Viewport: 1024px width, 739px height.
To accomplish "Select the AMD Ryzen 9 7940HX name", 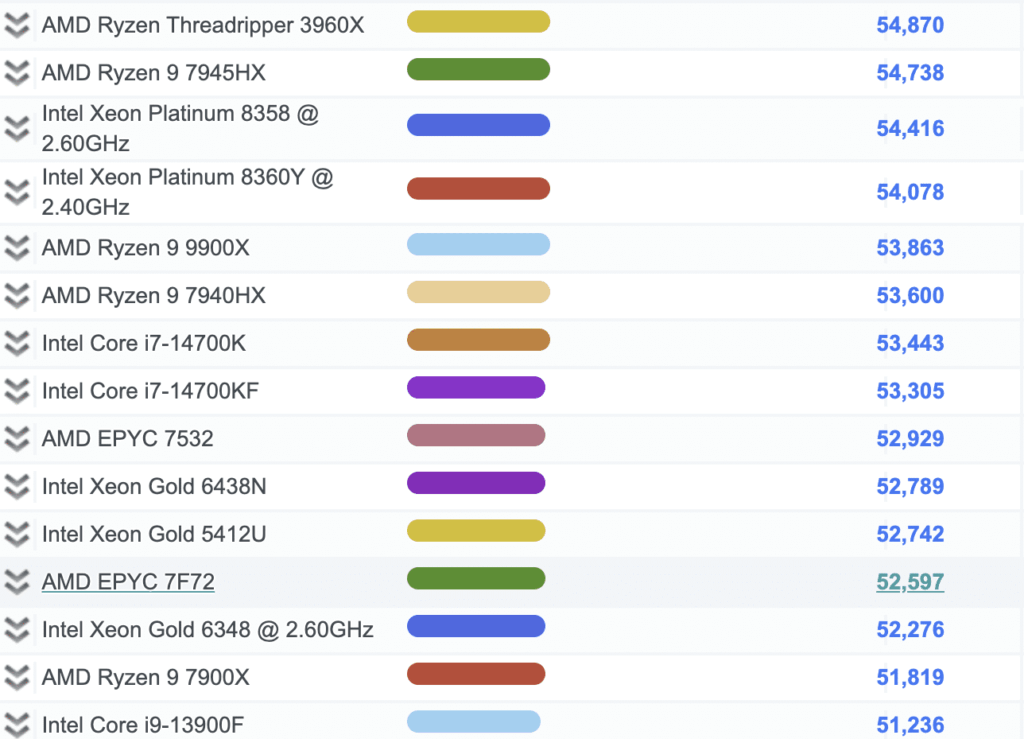I will (154, 295).
